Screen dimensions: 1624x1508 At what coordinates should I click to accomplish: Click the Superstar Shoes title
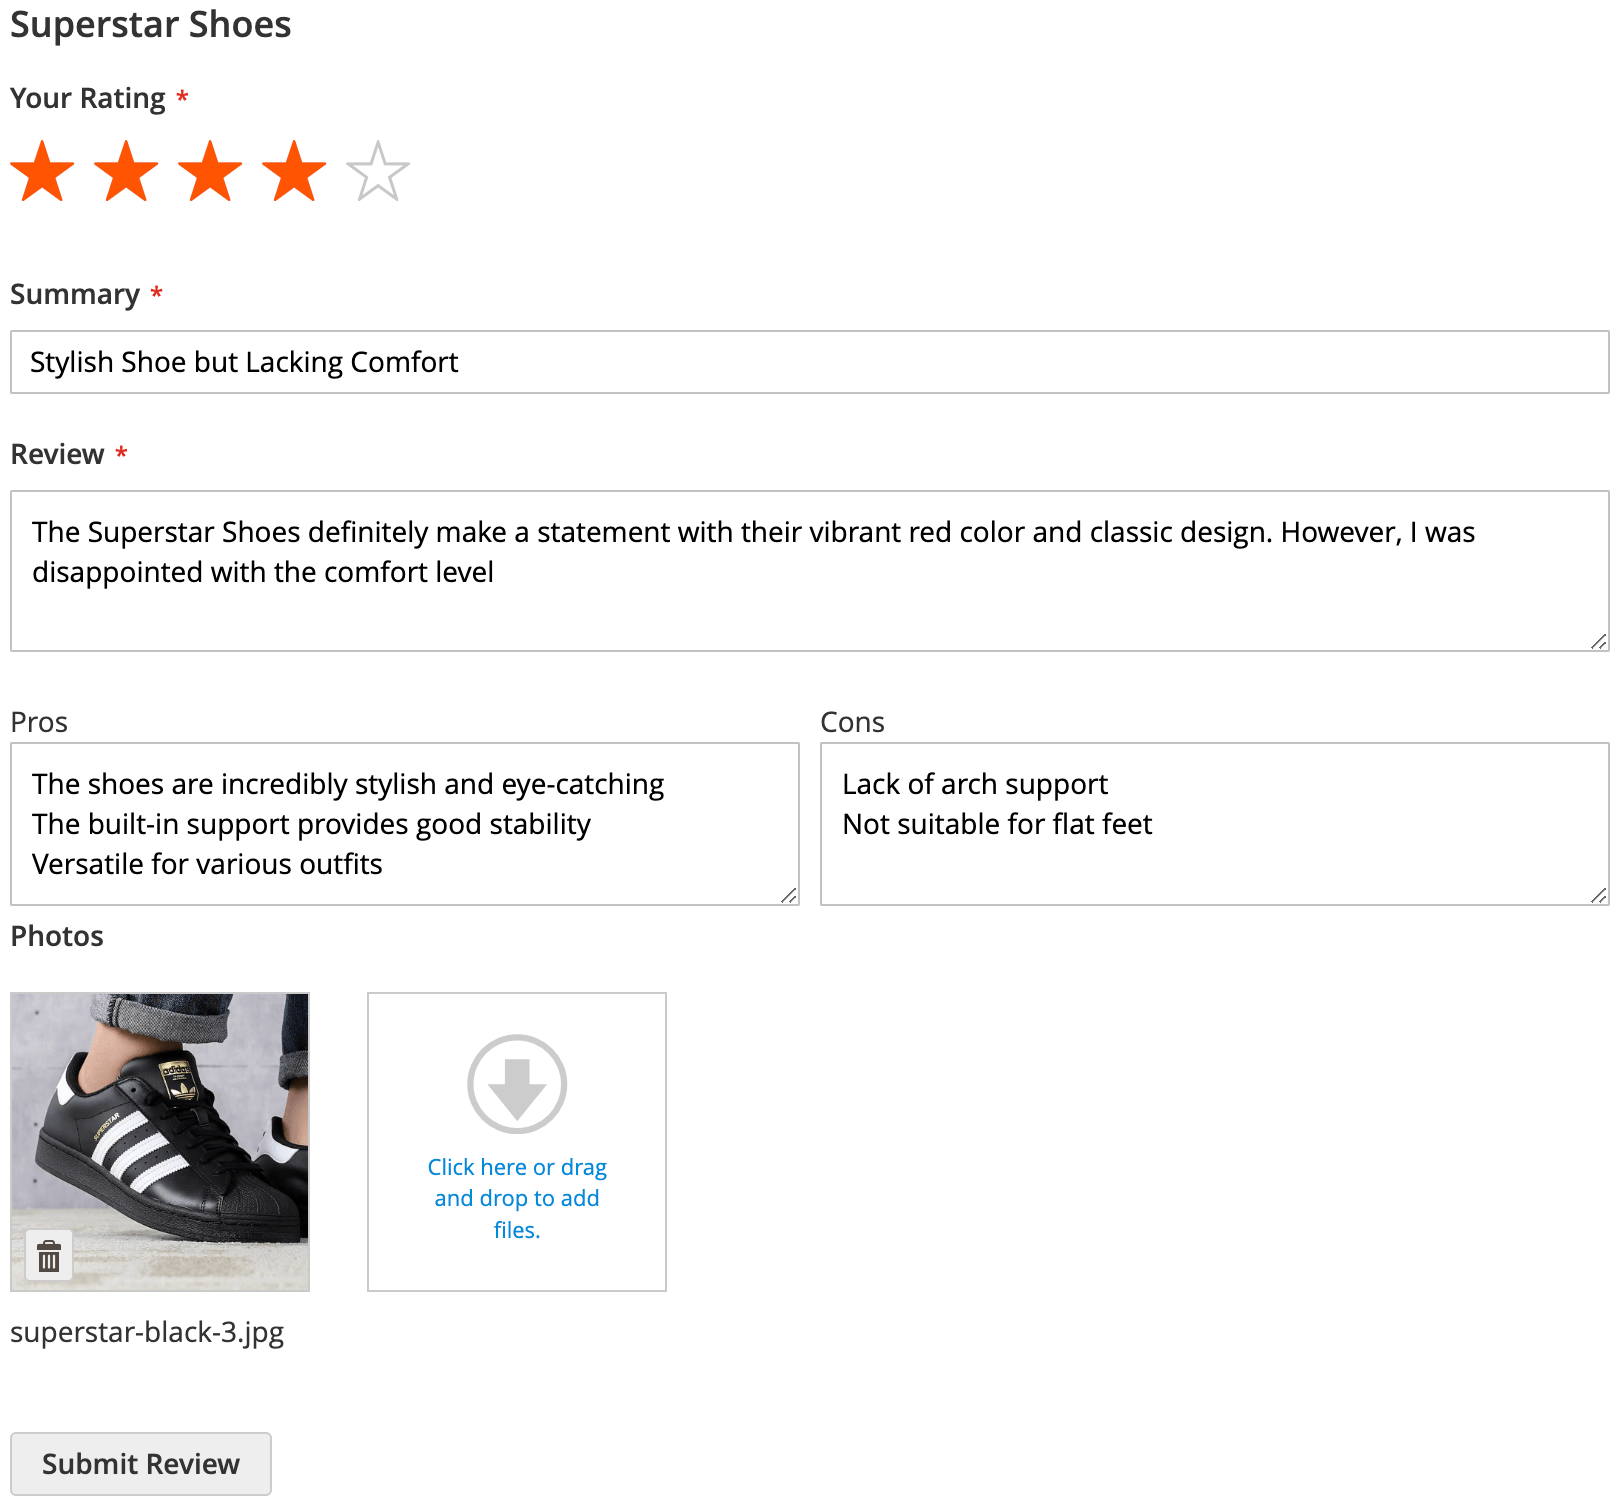coord(150,24)
